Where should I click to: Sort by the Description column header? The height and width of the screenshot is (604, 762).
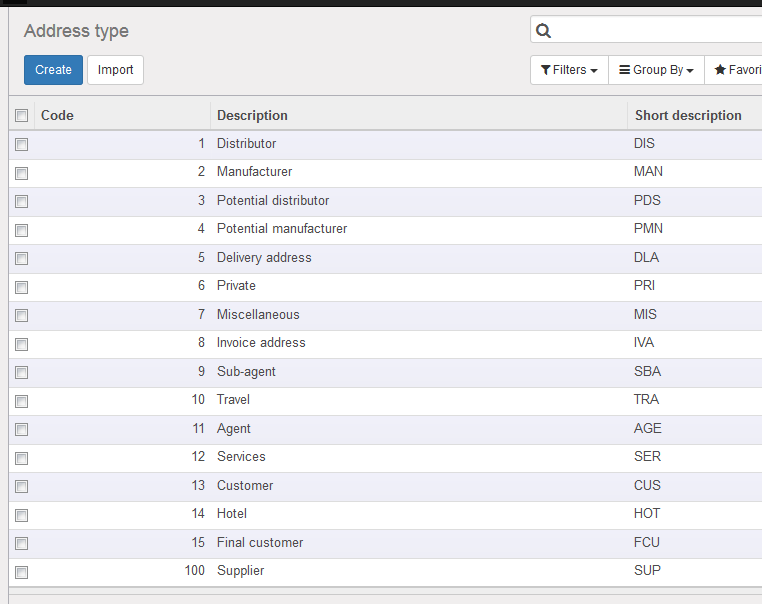click(252, 115)
